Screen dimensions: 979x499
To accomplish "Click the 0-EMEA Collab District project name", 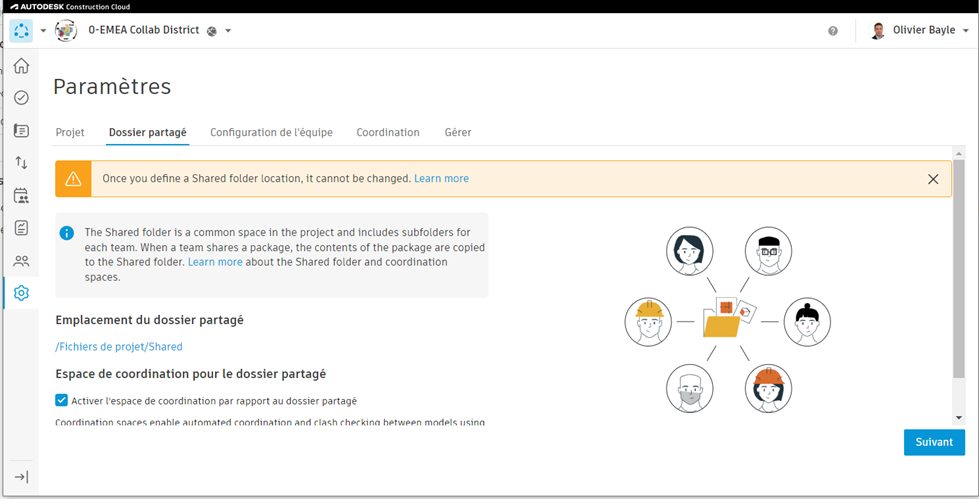I will [144, 30].
